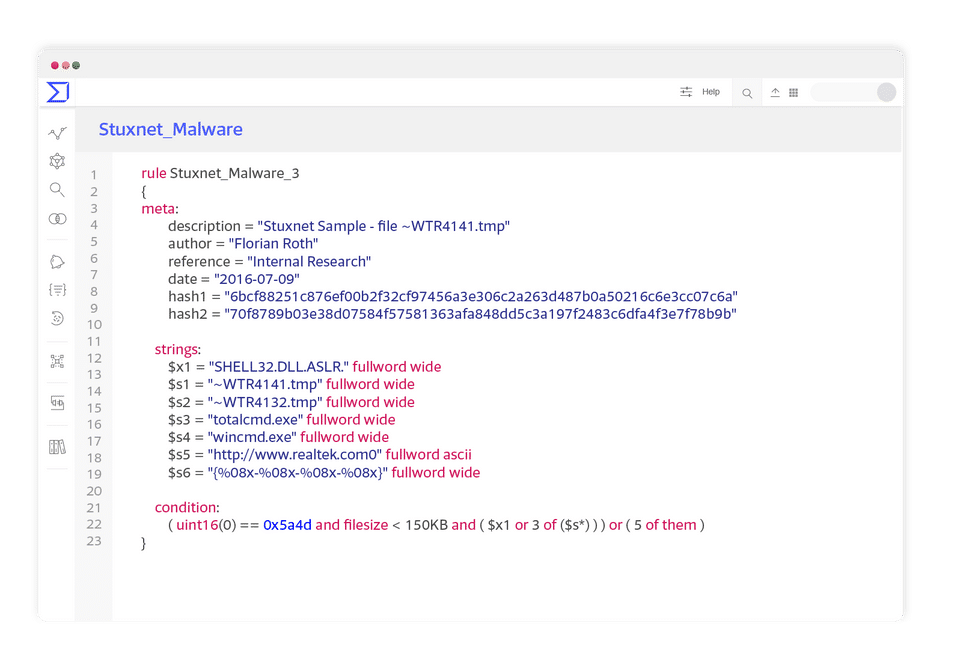The image size is (960, 655).
Task: Click the API document icon in the sidebar
Action: click(57, 403)
